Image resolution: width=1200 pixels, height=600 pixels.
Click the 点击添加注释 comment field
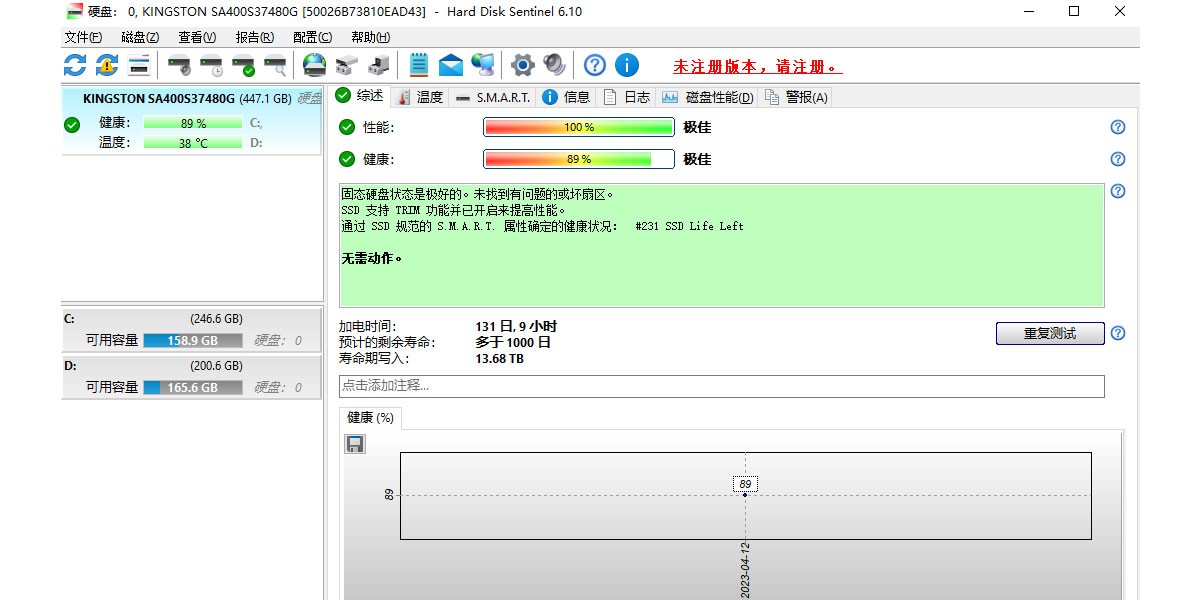[721, 386]
